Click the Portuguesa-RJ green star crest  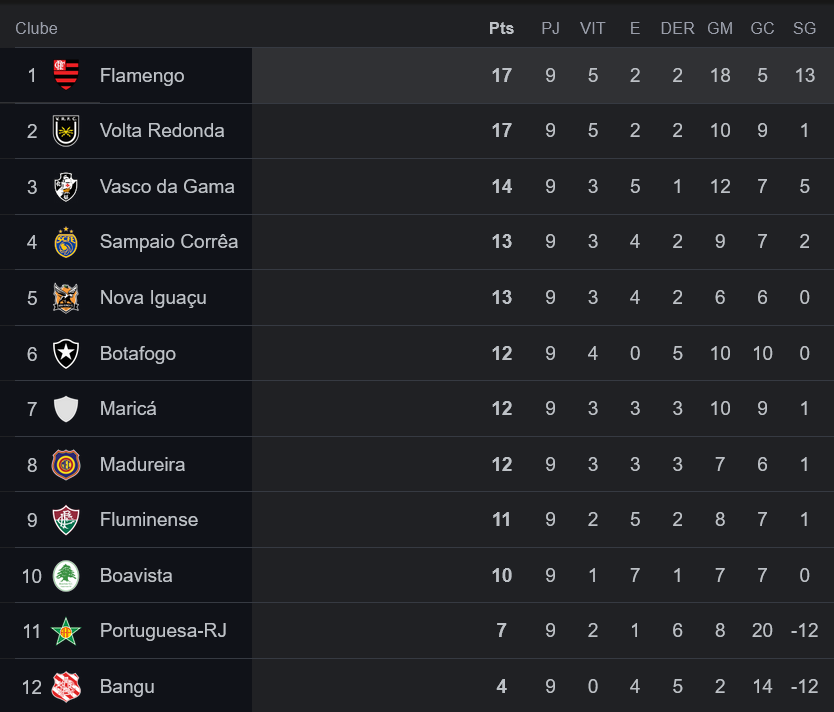(66, 631)
